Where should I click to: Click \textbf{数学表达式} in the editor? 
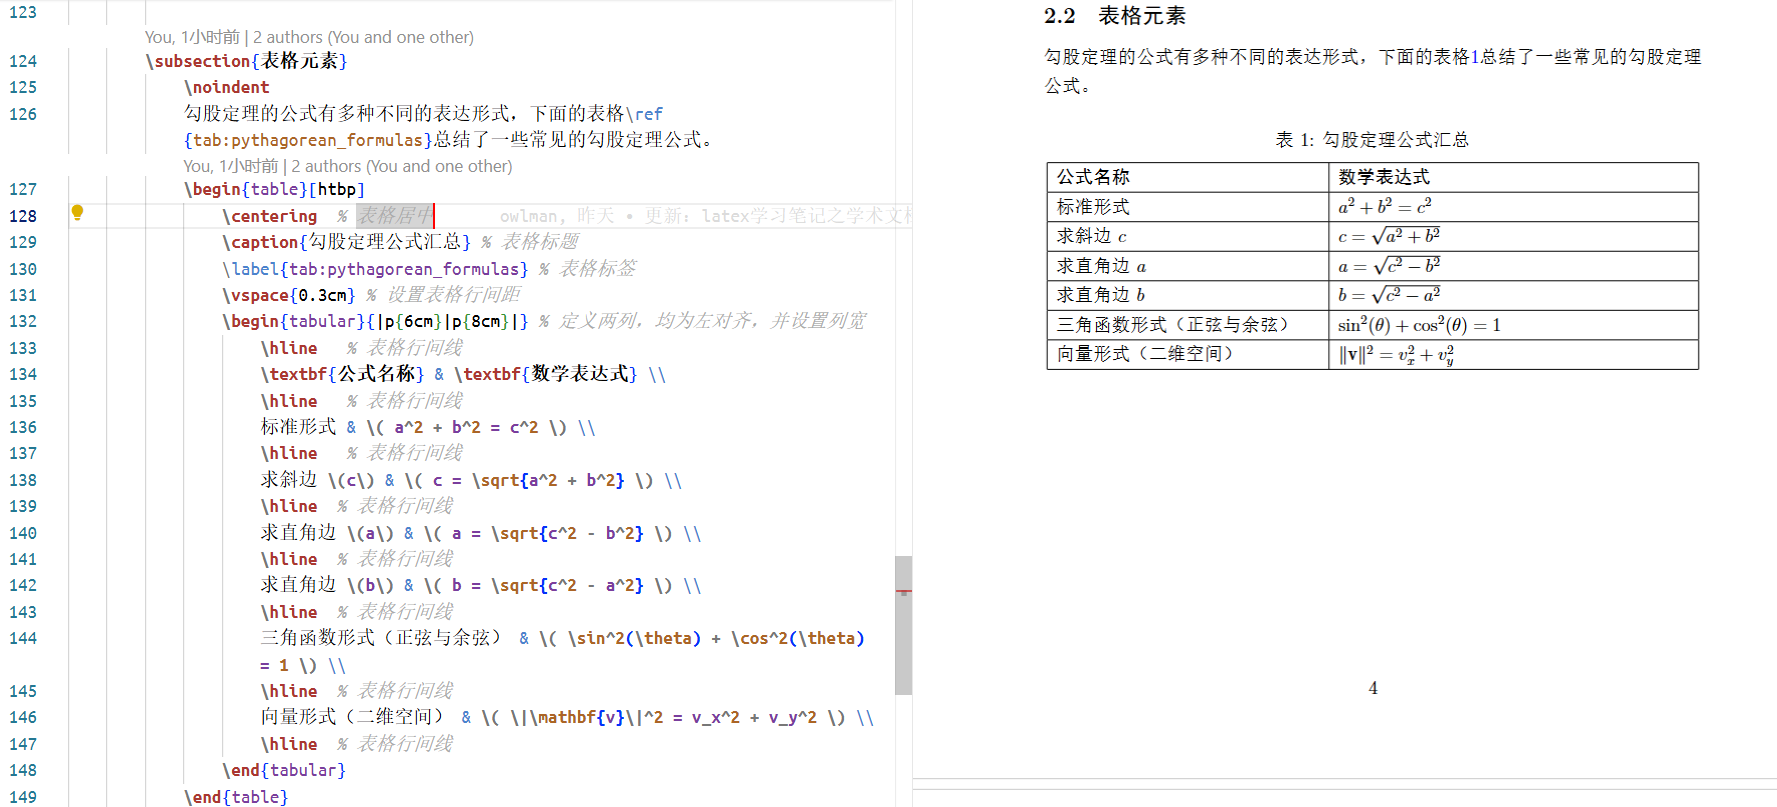pos(545,374)
